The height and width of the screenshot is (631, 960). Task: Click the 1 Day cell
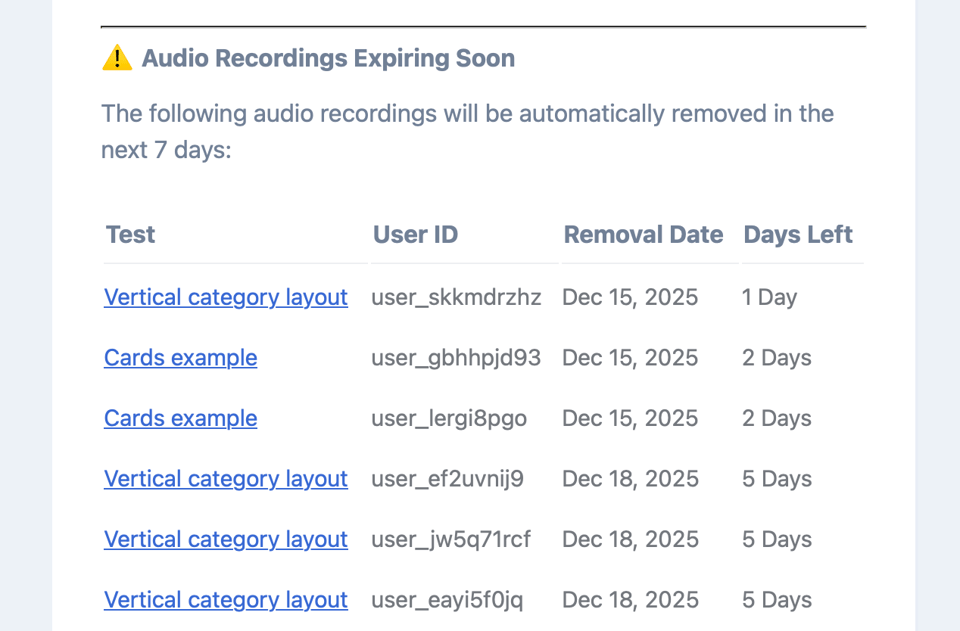[768, 297]
